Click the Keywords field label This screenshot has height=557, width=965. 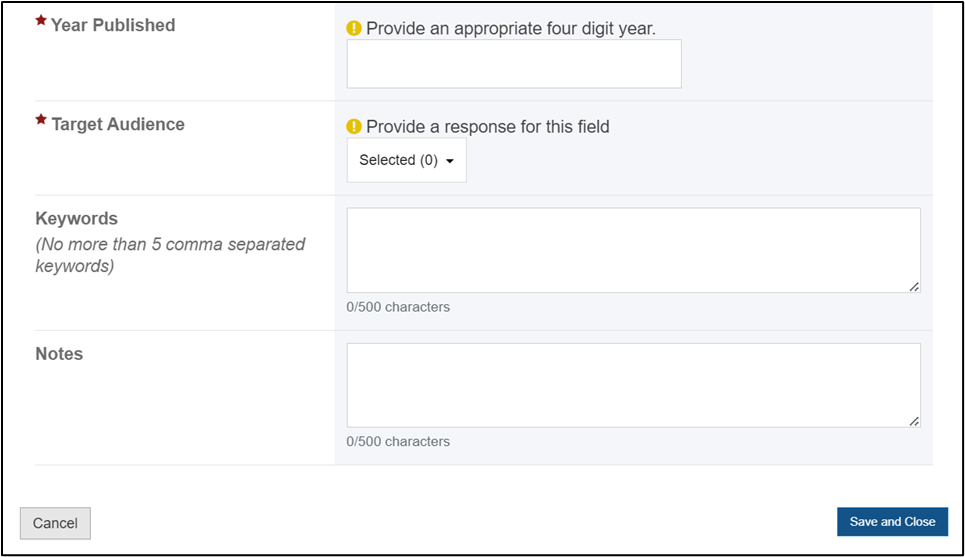pyautogui.click(x=76, y=218)
